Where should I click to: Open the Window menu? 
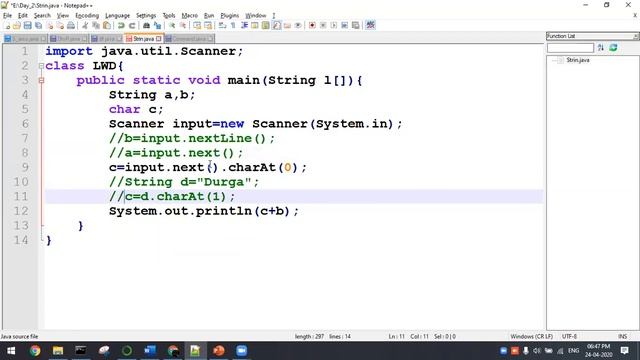256,16
